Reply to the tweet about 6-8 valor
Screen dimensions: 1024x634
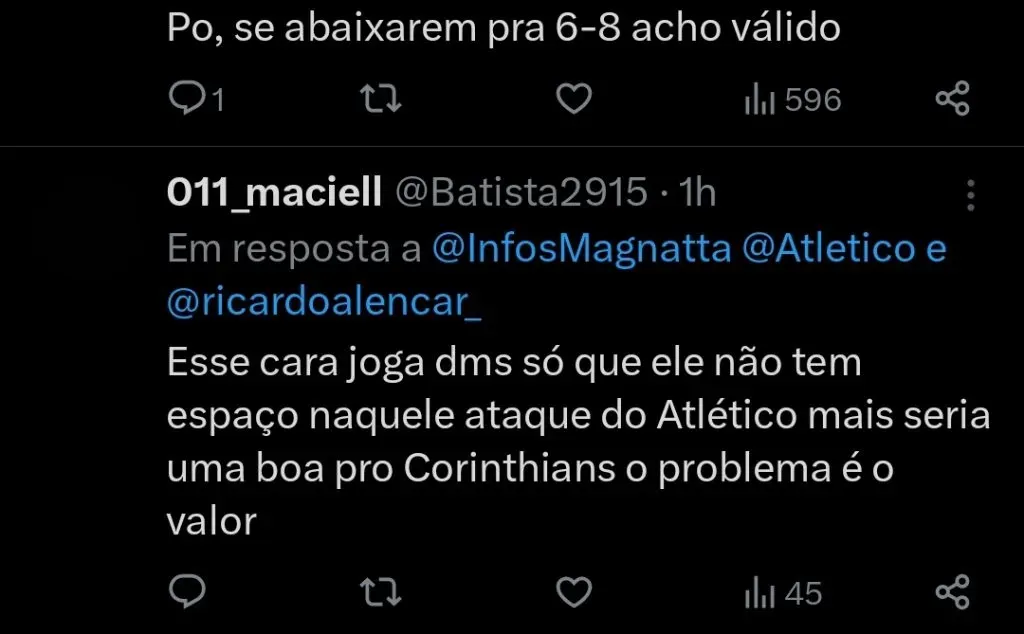point(191,98)
